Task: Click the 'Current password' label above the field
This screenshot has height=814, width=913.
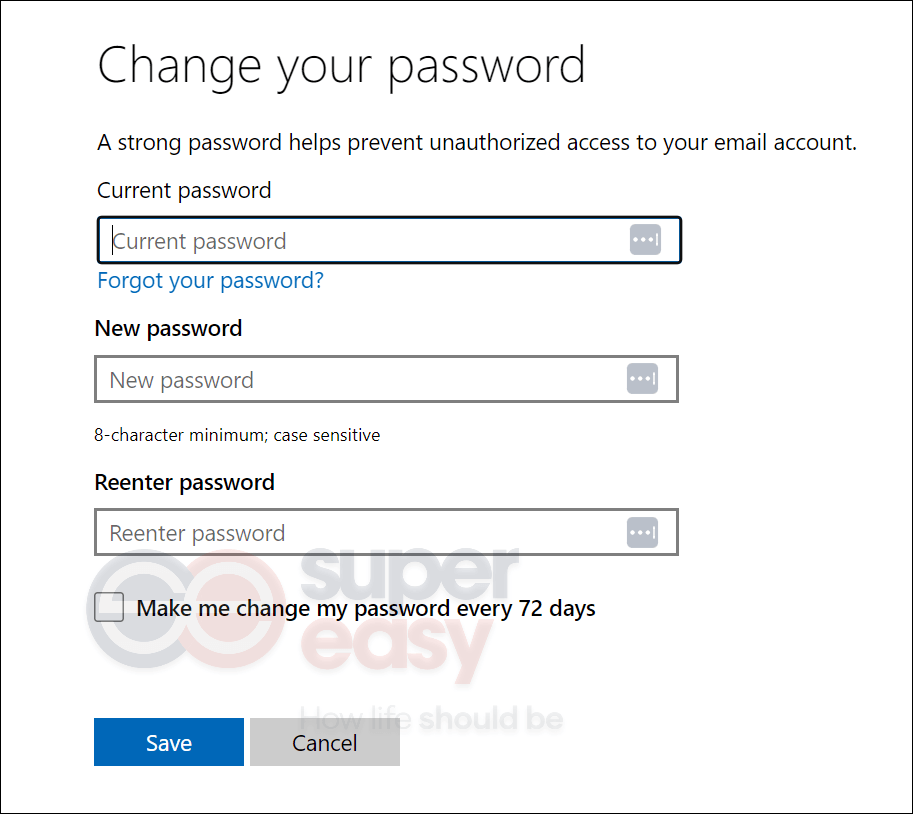Action: coord(184,190)
